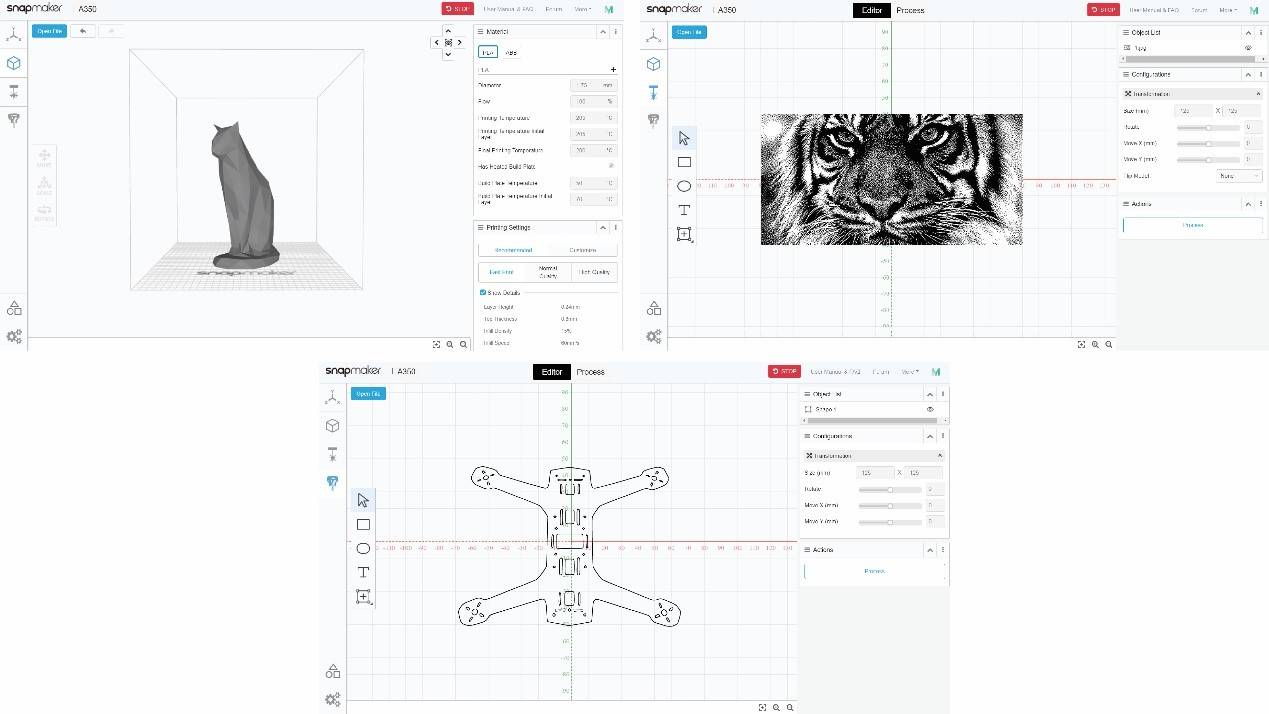The width and height of the screenshot is (1269, 714).
Task: Select the ABS material option
Action: coord(510,52)
